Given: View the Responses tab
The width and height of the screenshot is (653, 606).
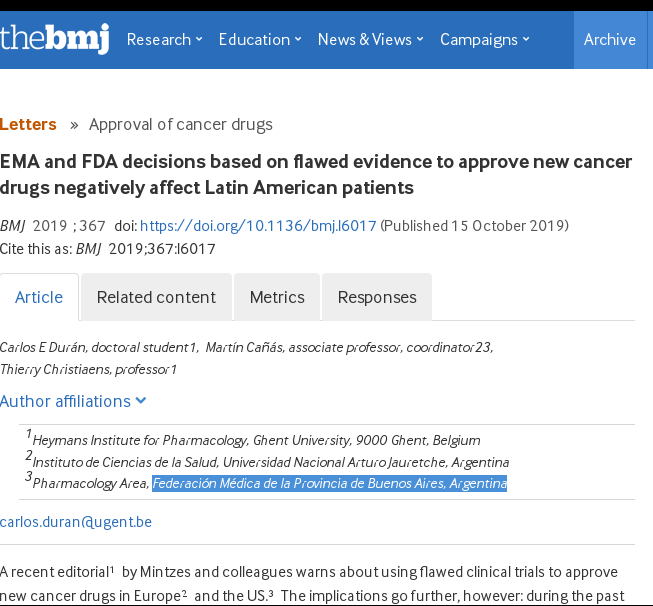Looking at the screenshot, I should 377,297.
